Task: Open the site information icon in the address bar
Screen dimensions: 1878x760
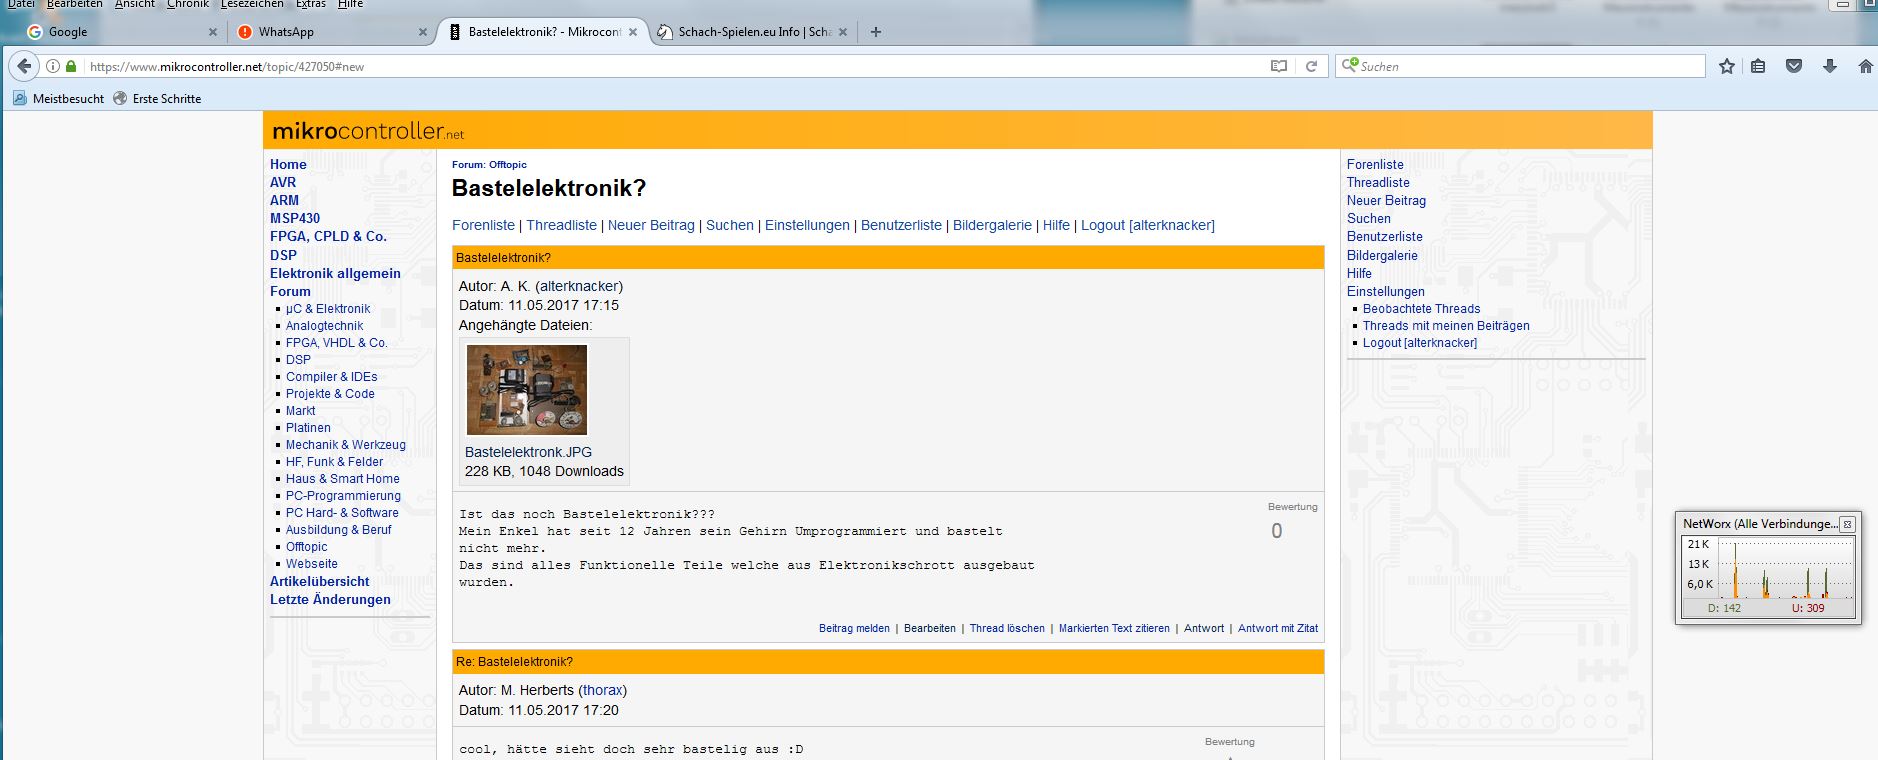Action: (x=52, y=66)
